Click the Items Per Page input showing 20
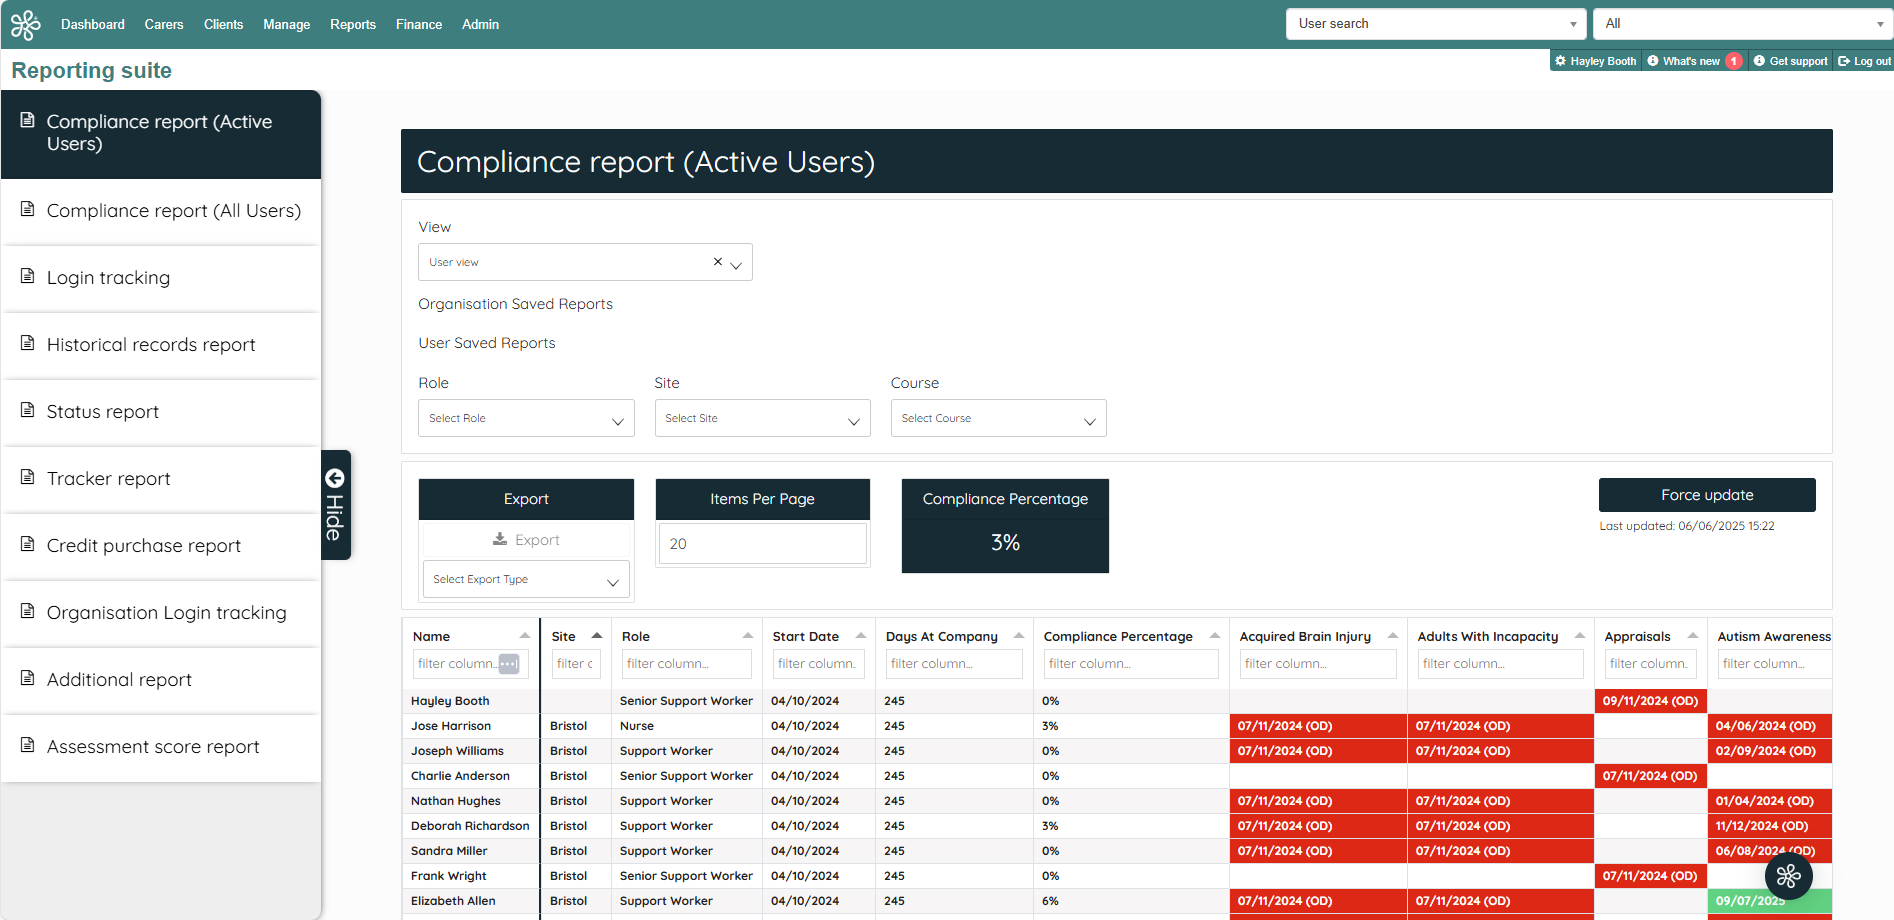The height and width of the screenshot is (920, 1894). coord(762,543)
